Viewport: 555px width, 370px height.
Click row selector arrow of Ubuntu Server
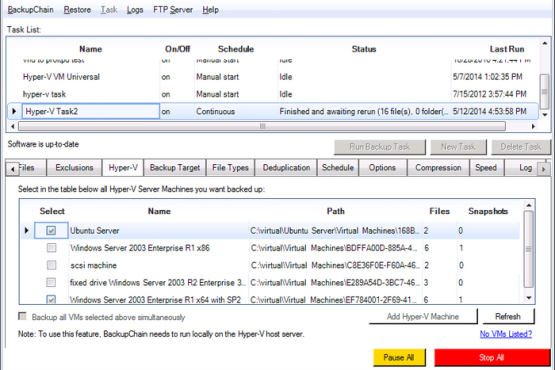coord(27,230)
